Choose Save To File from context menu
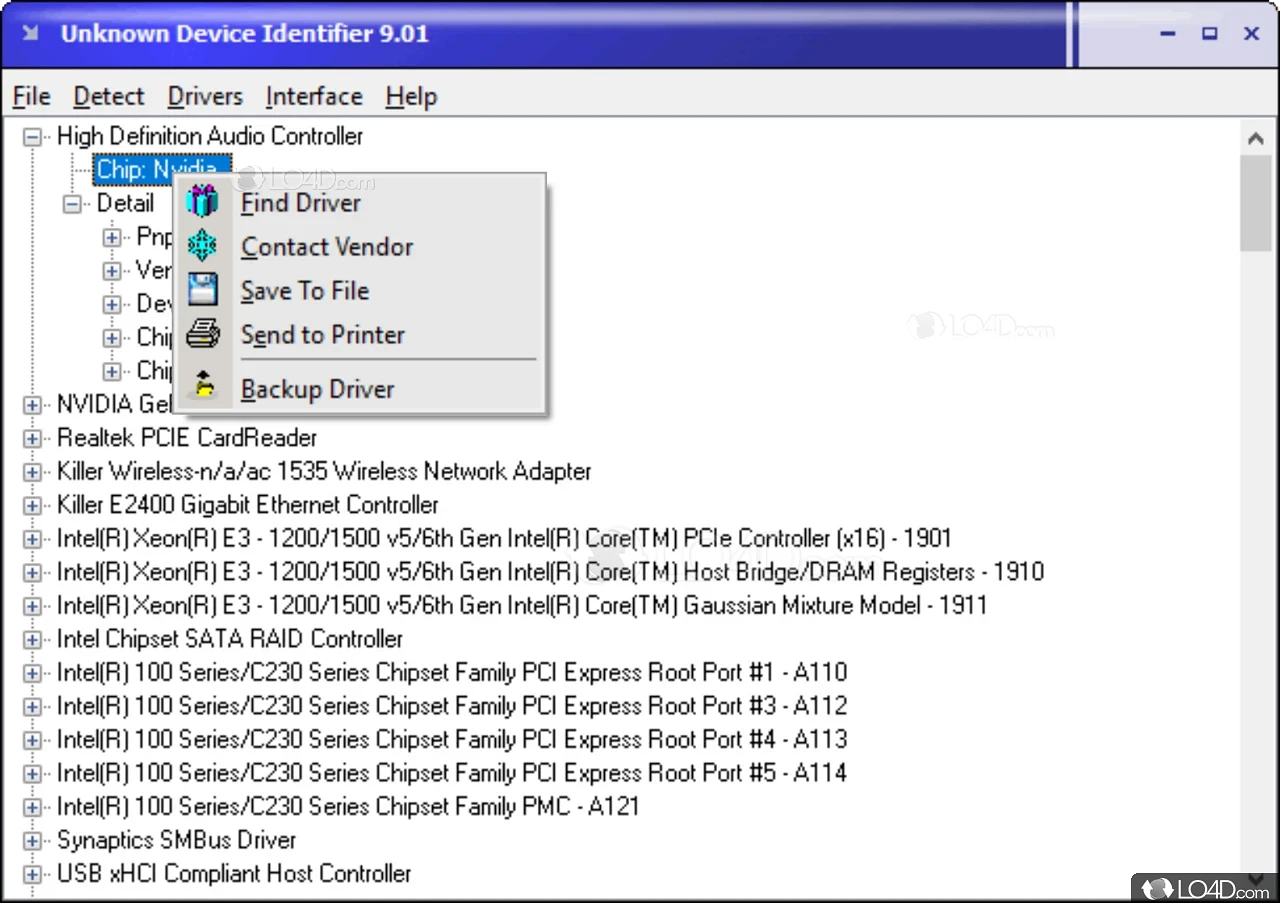This screenshot has height=903, width=1280. tap(360, 290)
